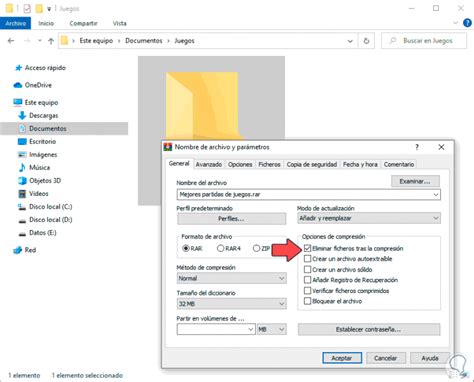Click Este equipo in address breadcrumb
This screenshot has width=474, height=382.
(x=96, y=41)
